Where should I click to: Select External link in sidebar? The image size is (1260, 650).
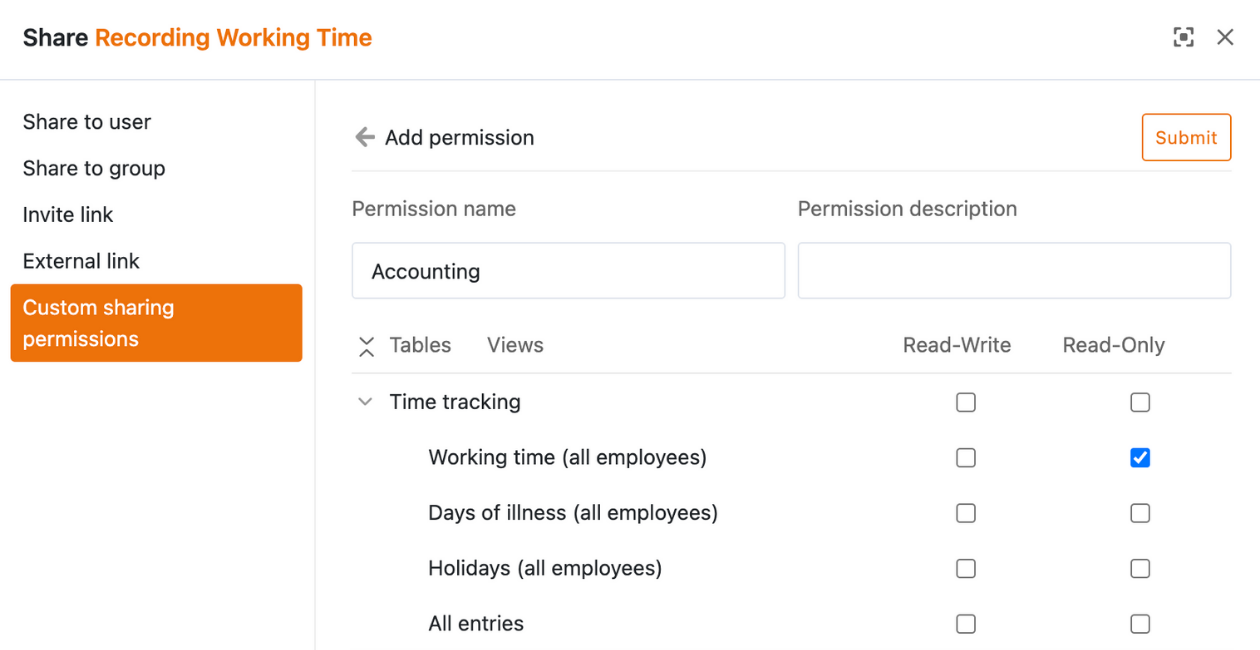(81, 261)
